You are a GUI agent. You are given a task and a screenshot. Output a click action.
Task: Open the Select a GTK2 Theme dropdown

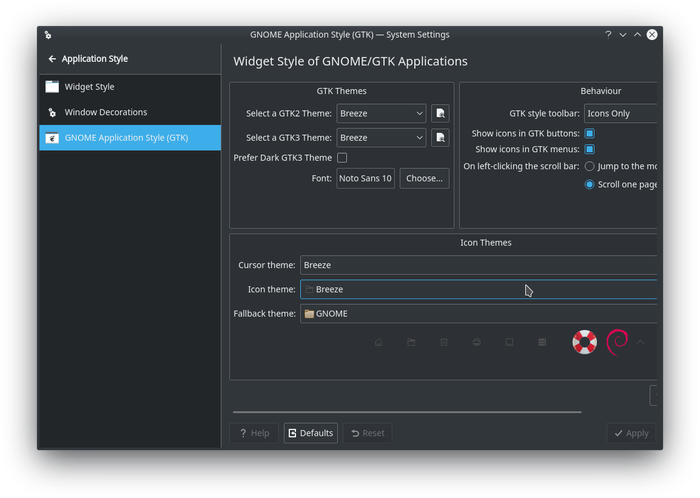[x=381, y=113]
